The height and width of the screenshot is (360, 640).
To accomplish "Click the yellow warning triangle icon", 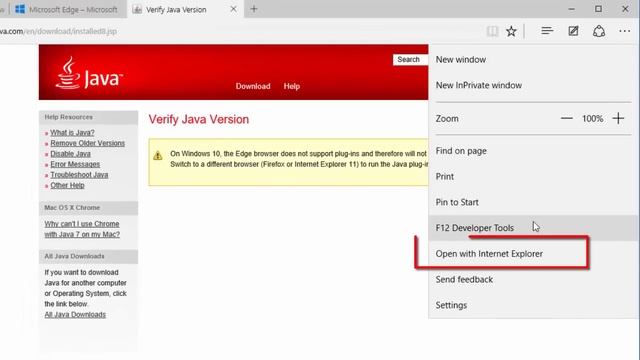I will pos(158,156).
